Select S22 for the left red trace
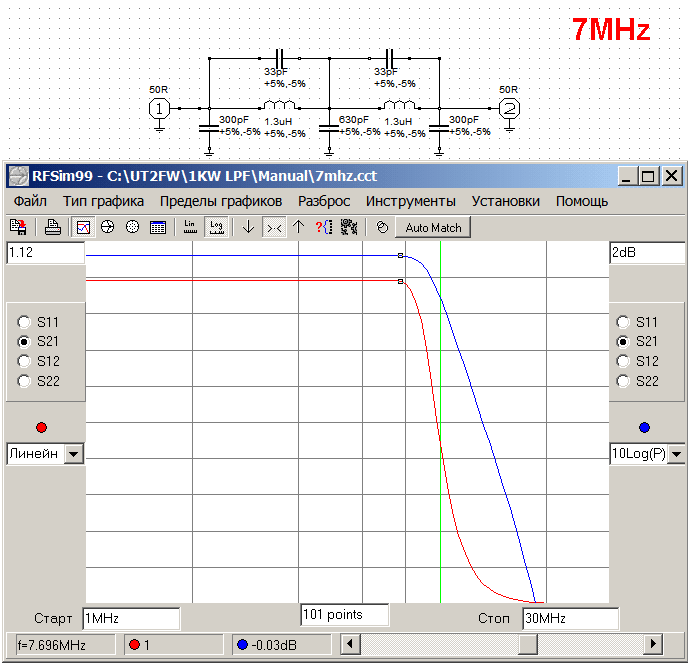The image size is (688, 665). [x=24, y=381]
